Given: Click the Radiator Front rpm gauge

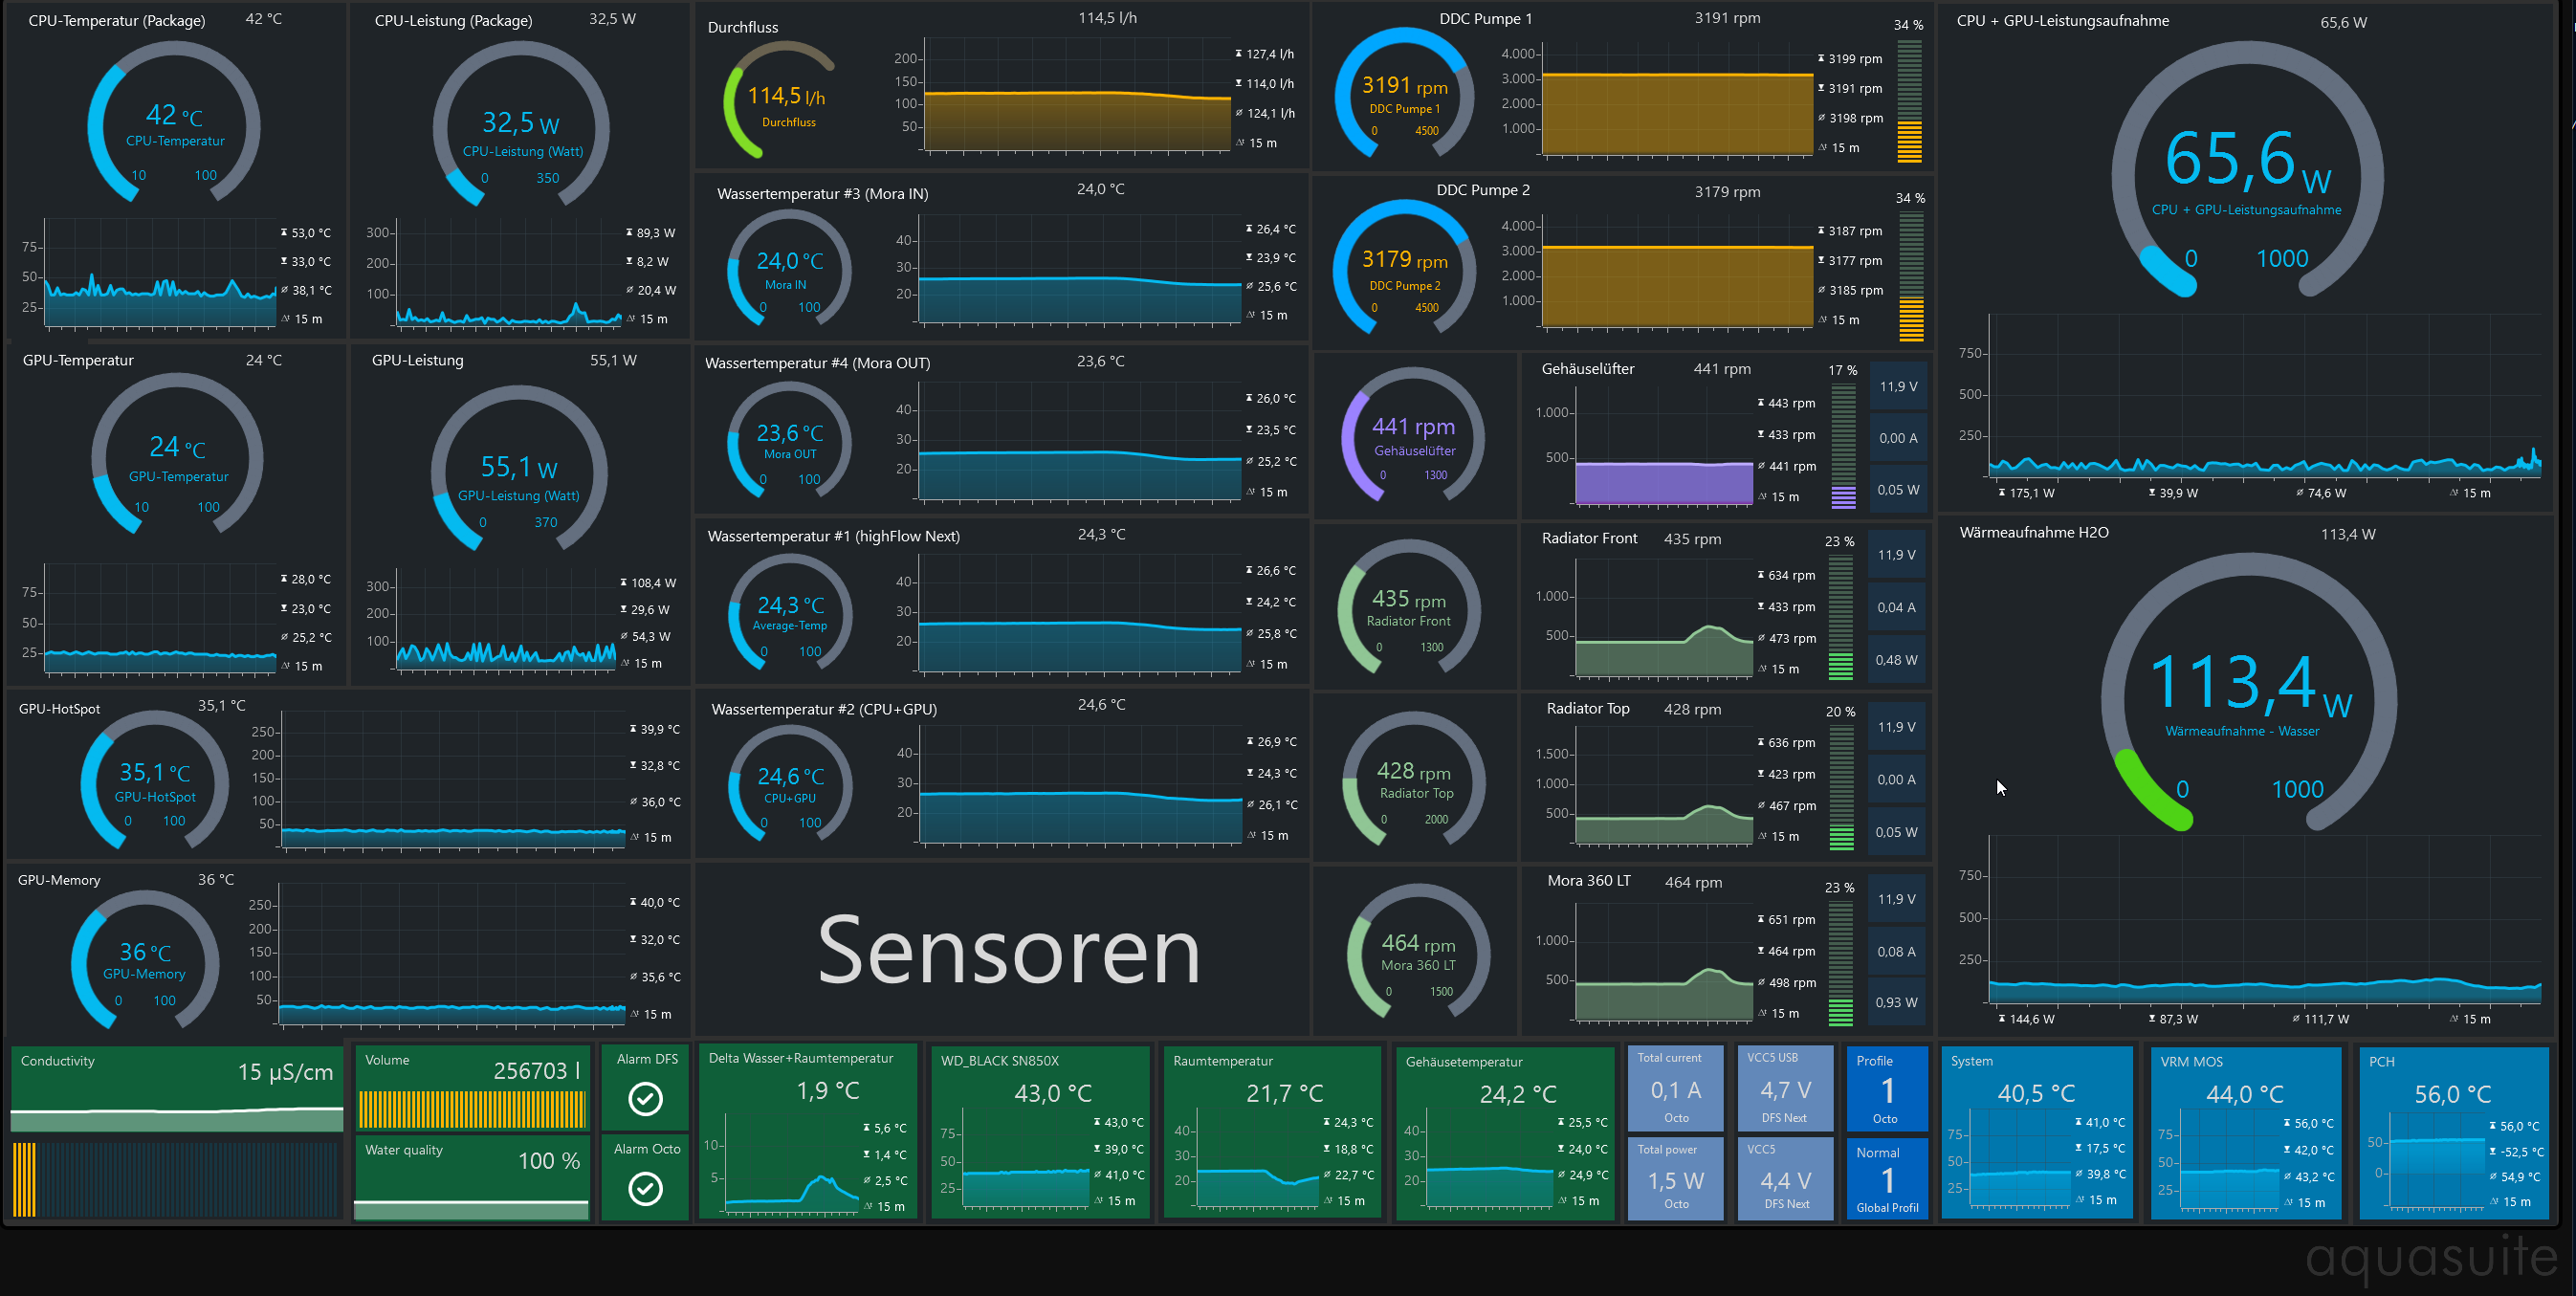Looking at the screenshot, I should tap(1408, 608).
